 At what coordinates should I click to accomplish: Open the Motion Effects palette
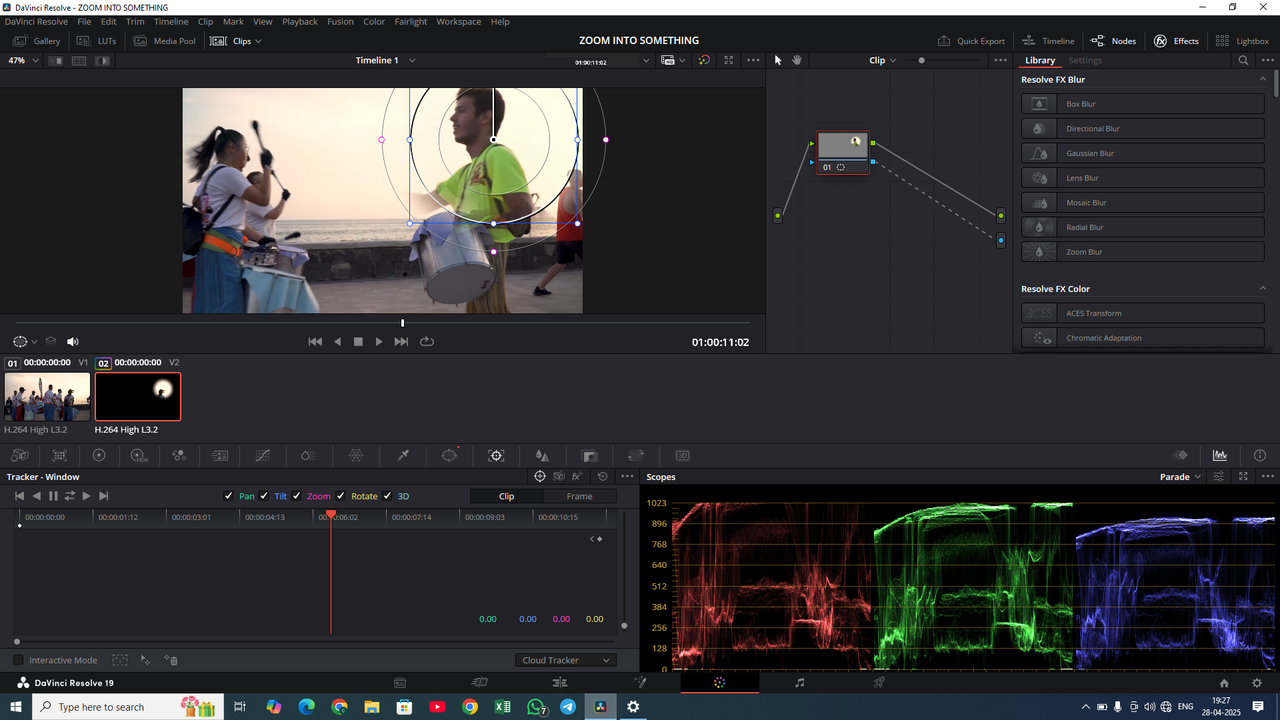click(x=220, y=456)
